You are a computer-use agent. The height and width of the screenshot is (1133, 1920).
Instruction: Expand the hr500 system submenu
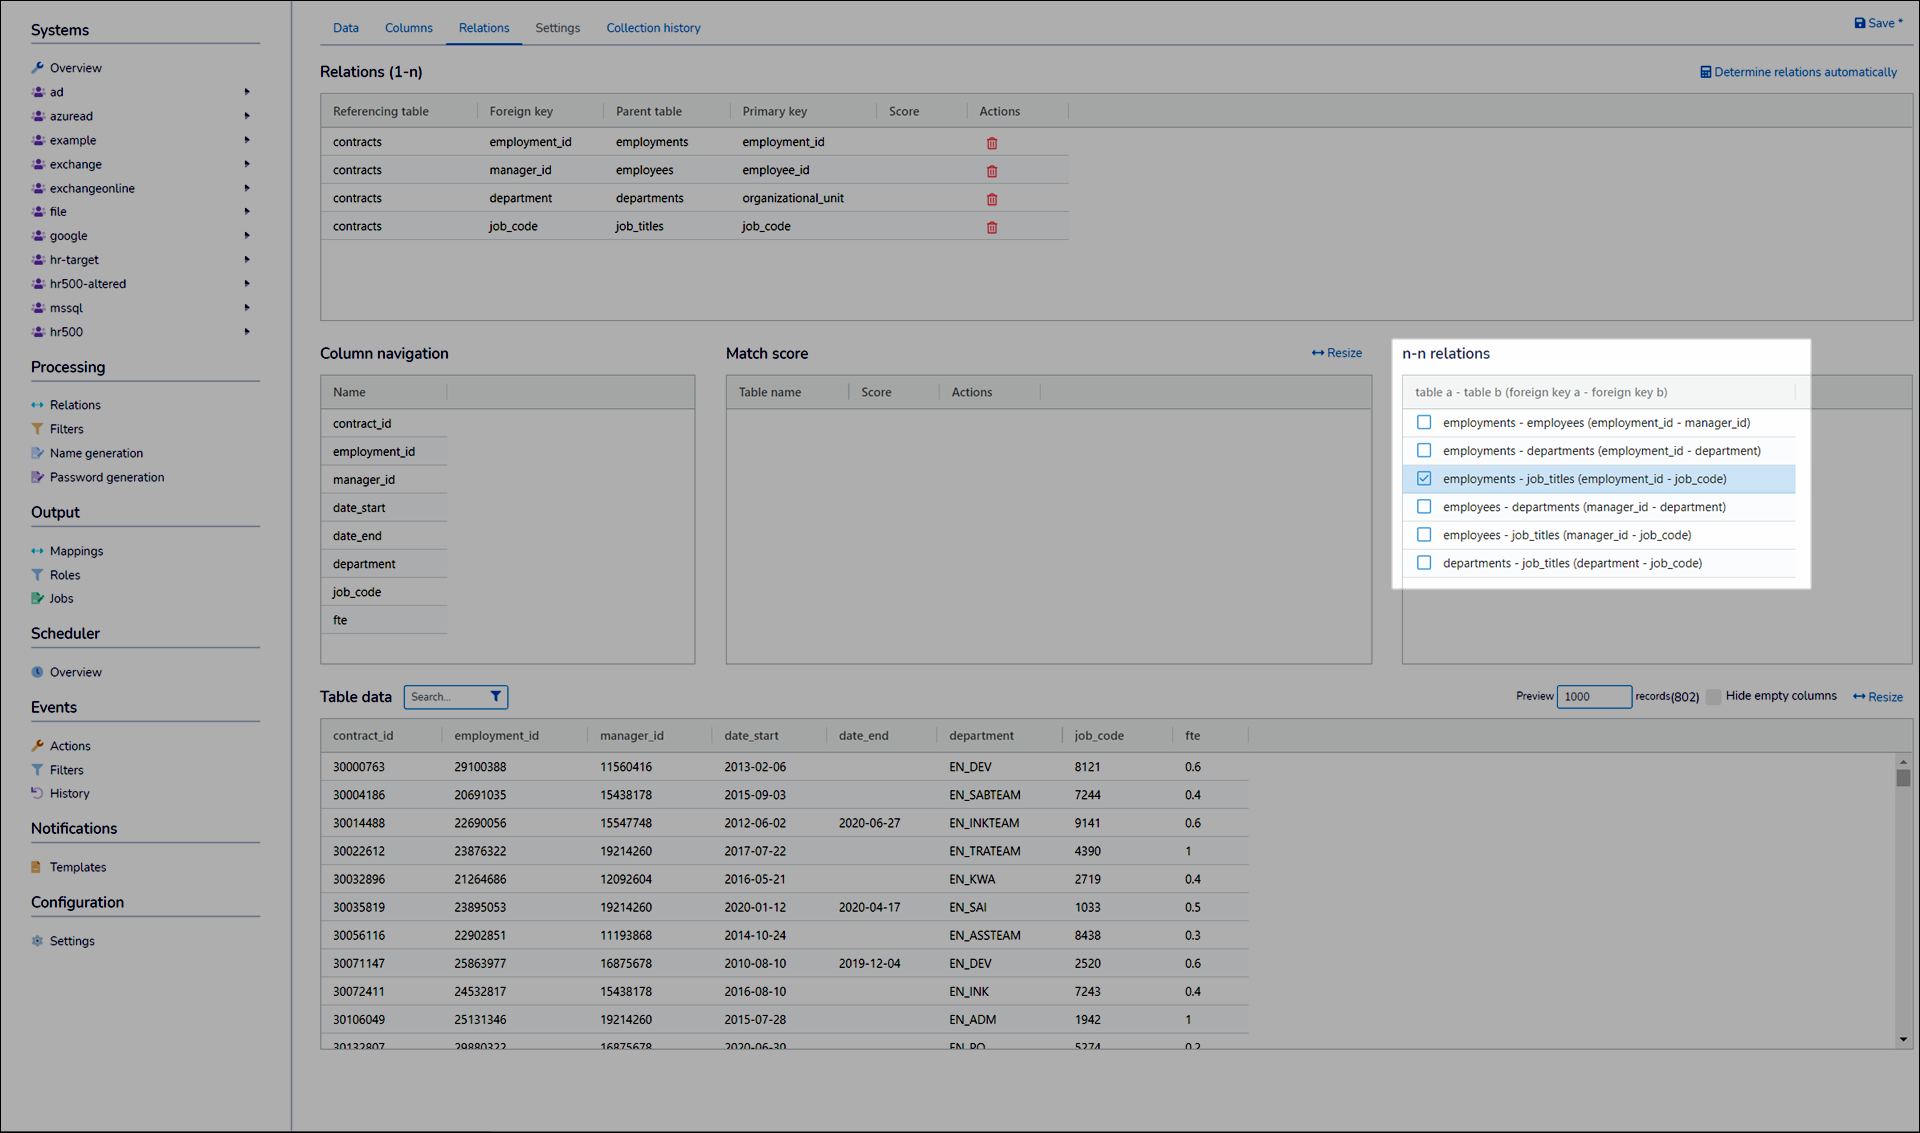(x=247, y=332)
